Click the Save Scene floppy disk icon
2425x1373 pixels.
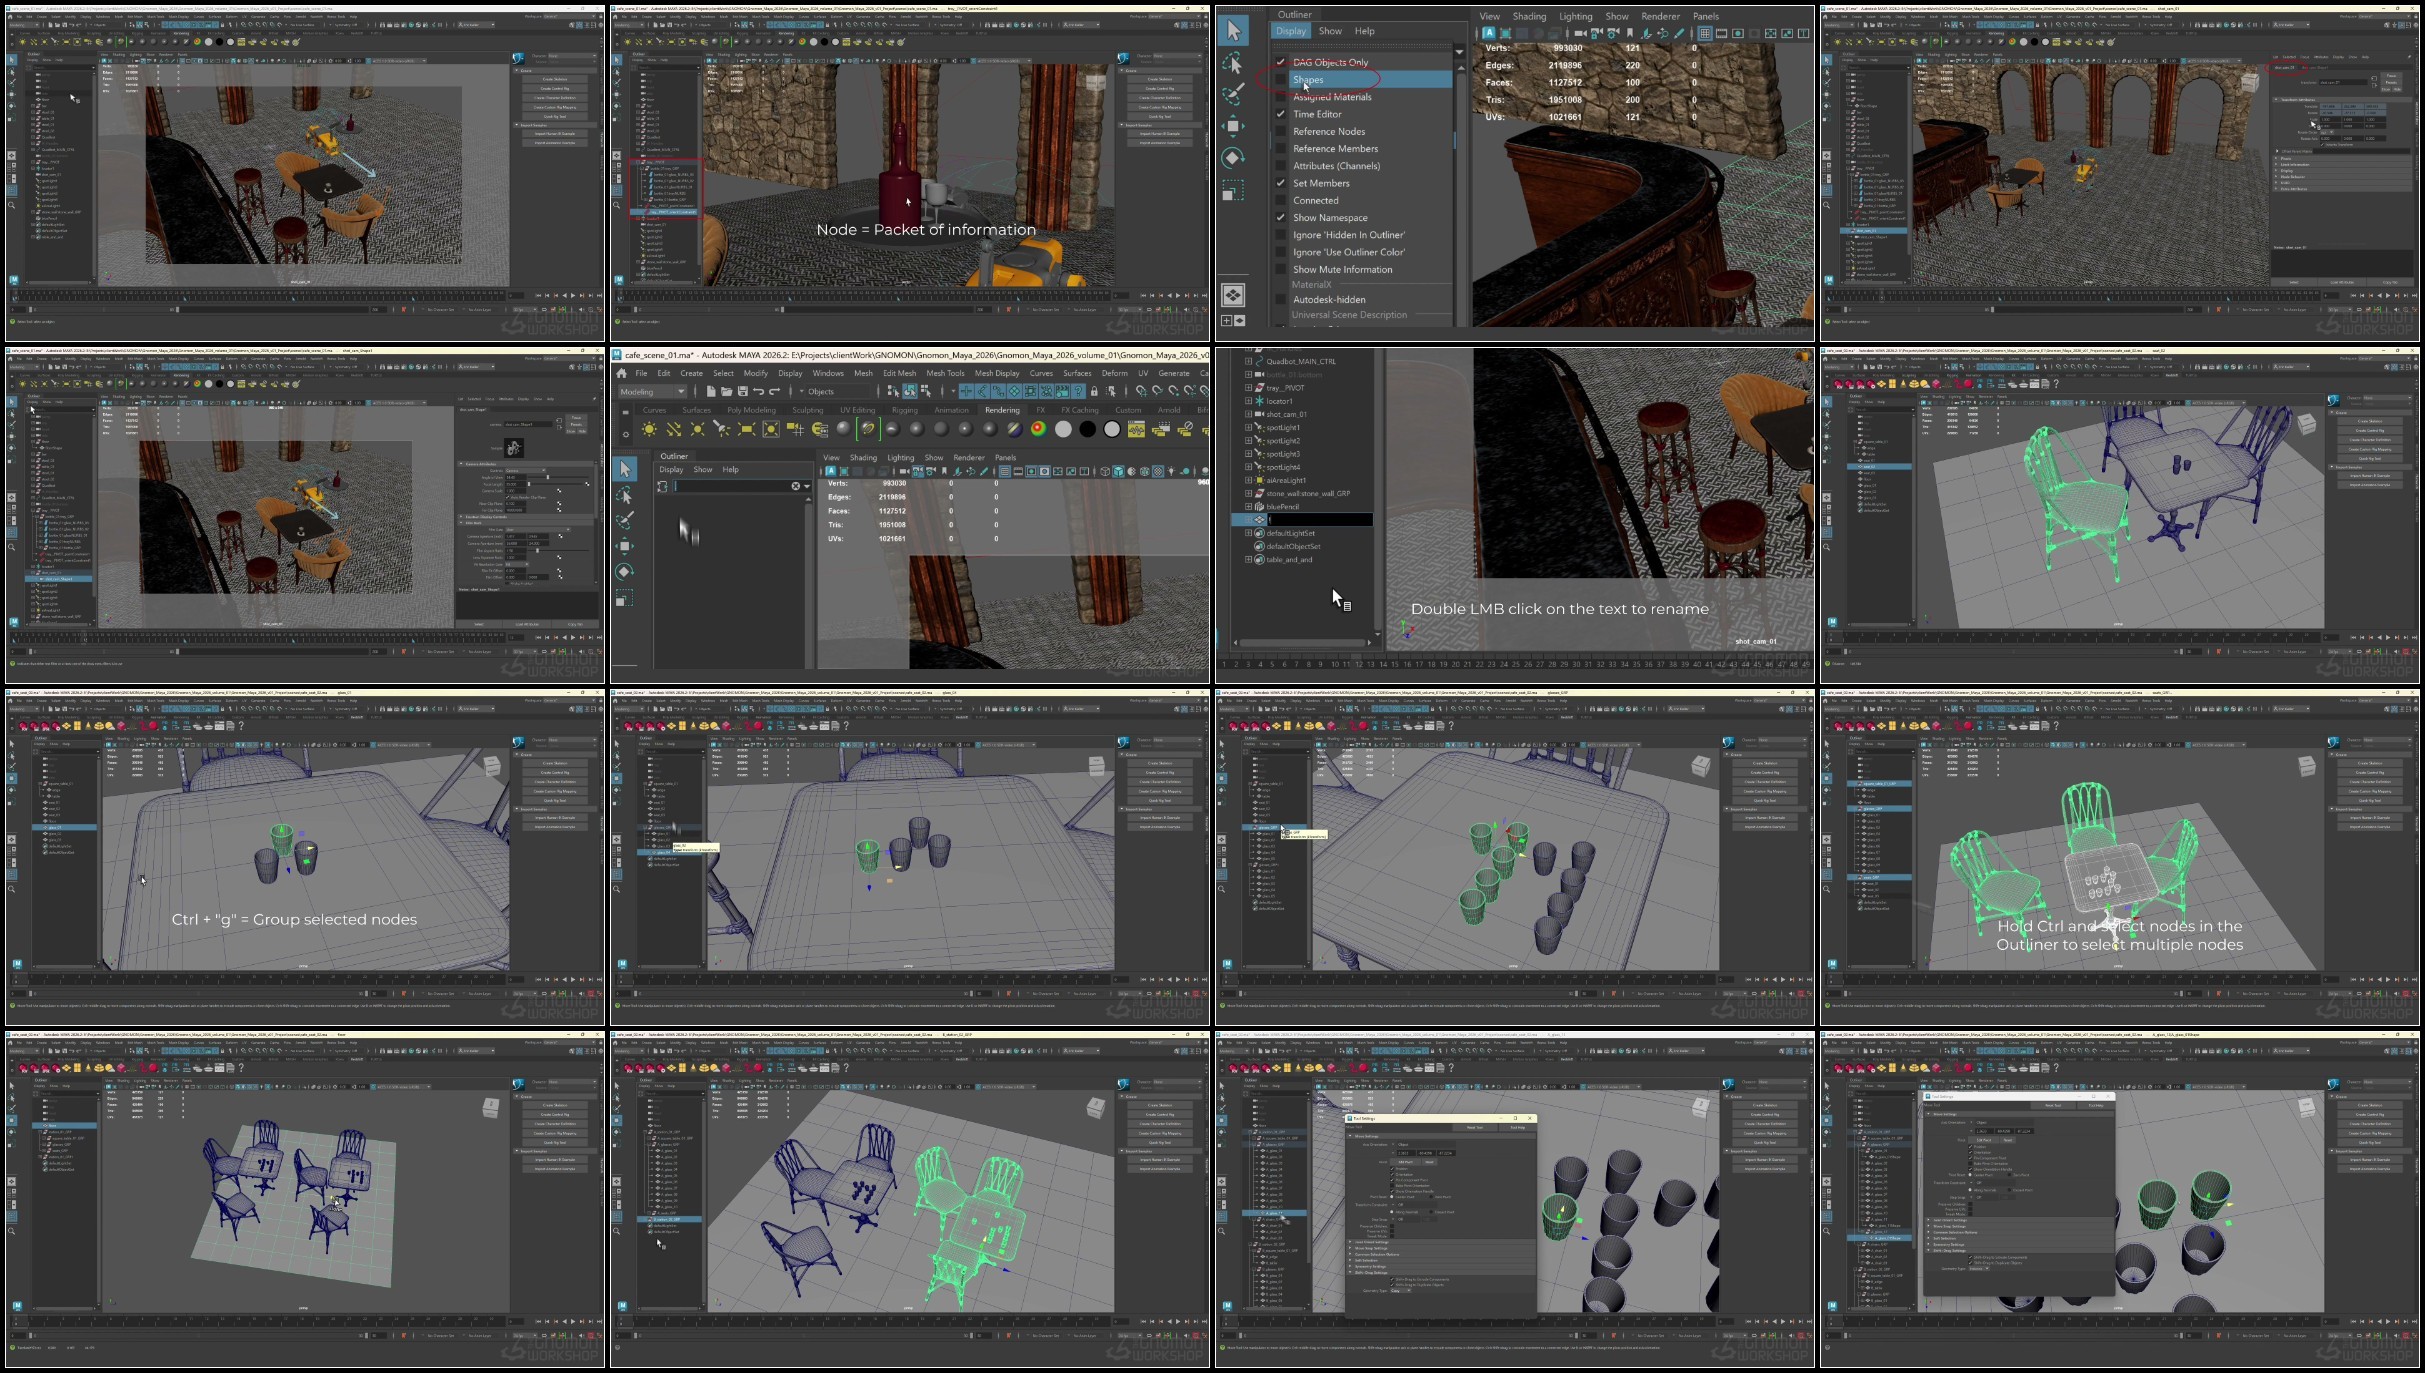[x=742, y=391]
